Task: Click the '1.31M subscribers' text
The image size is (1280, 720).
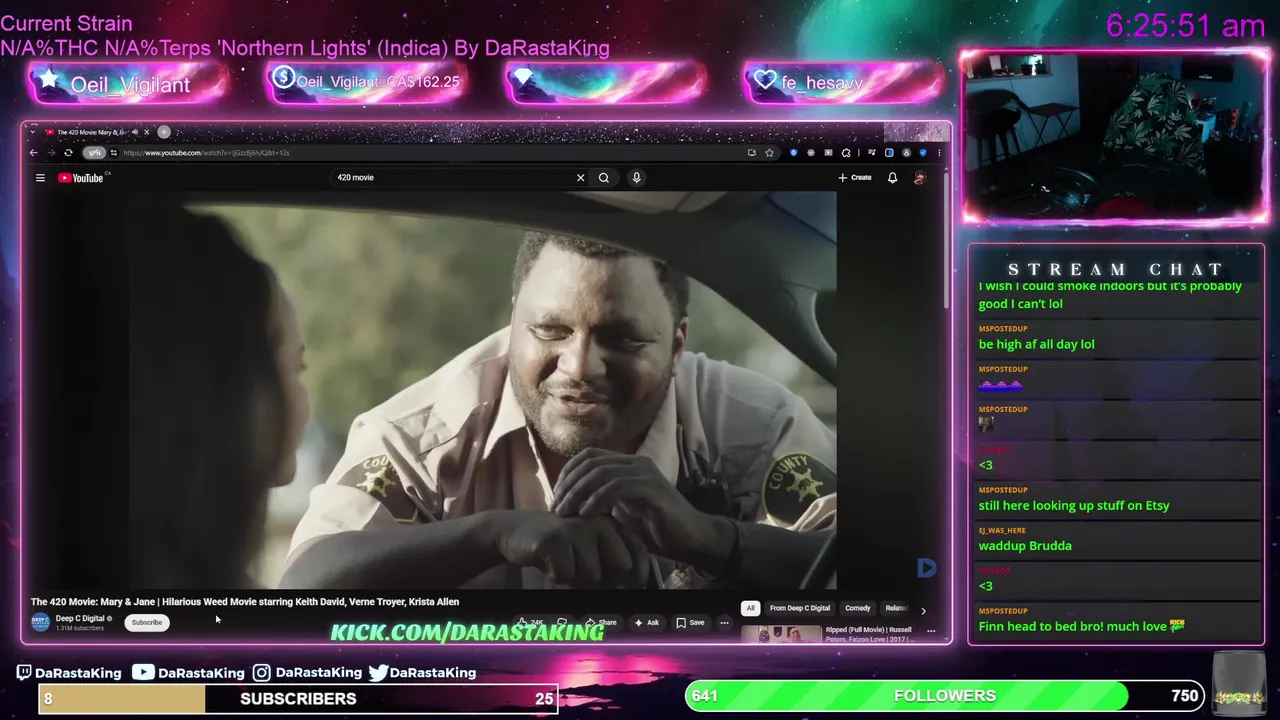Action: (x=80, y=628)
